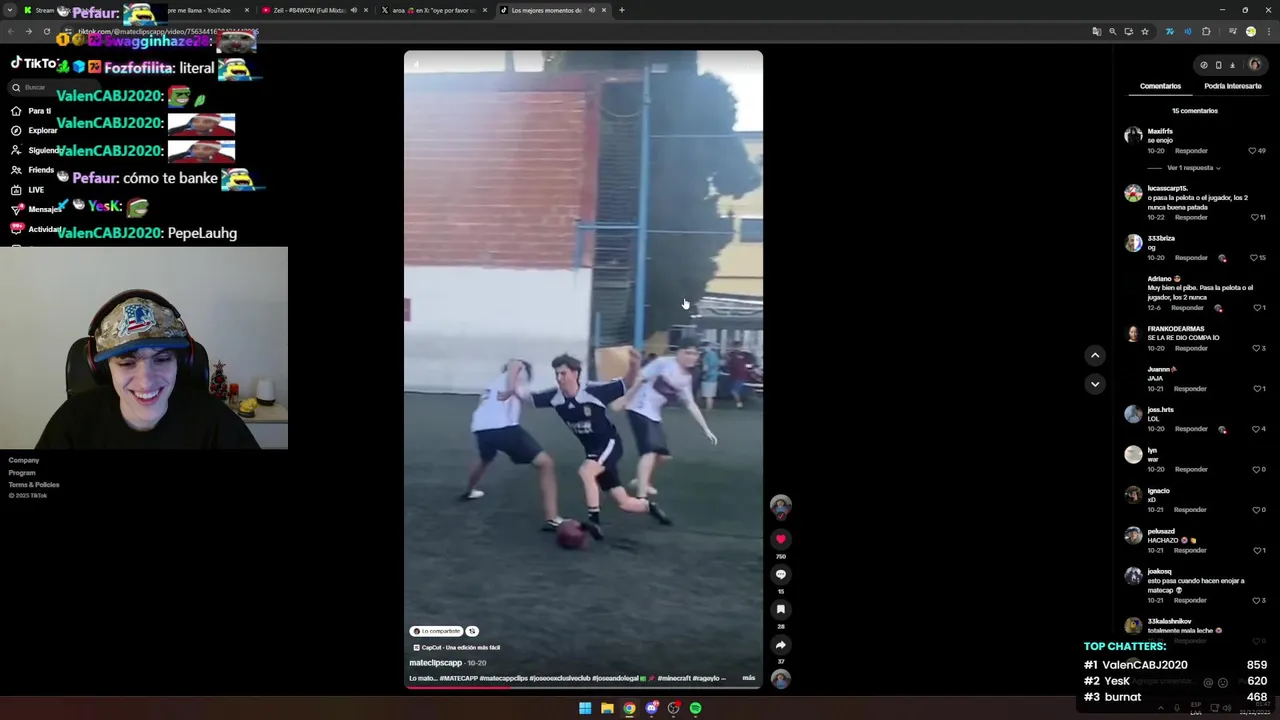Open a new browser tab with plus

pos(622,10)
